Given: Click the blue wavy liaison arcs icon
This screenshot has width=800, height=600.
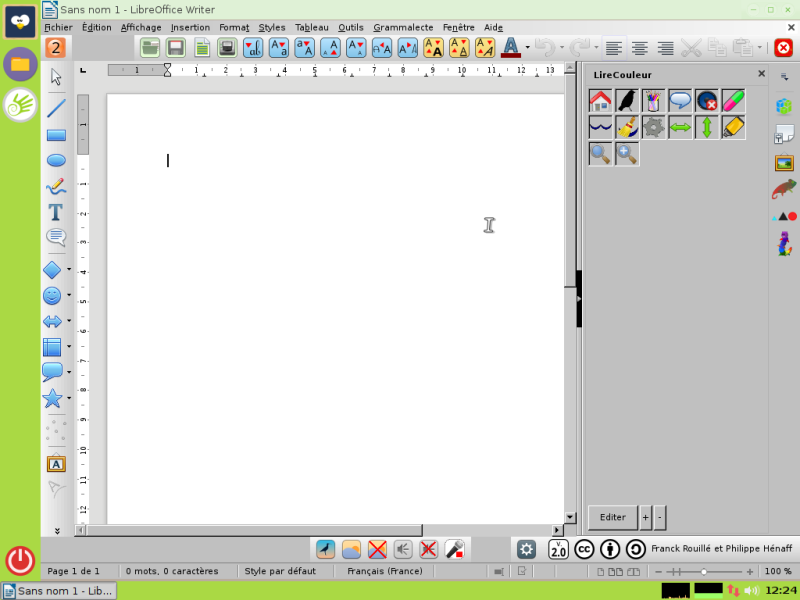Looking at the screenshot, I should (601, 127).
